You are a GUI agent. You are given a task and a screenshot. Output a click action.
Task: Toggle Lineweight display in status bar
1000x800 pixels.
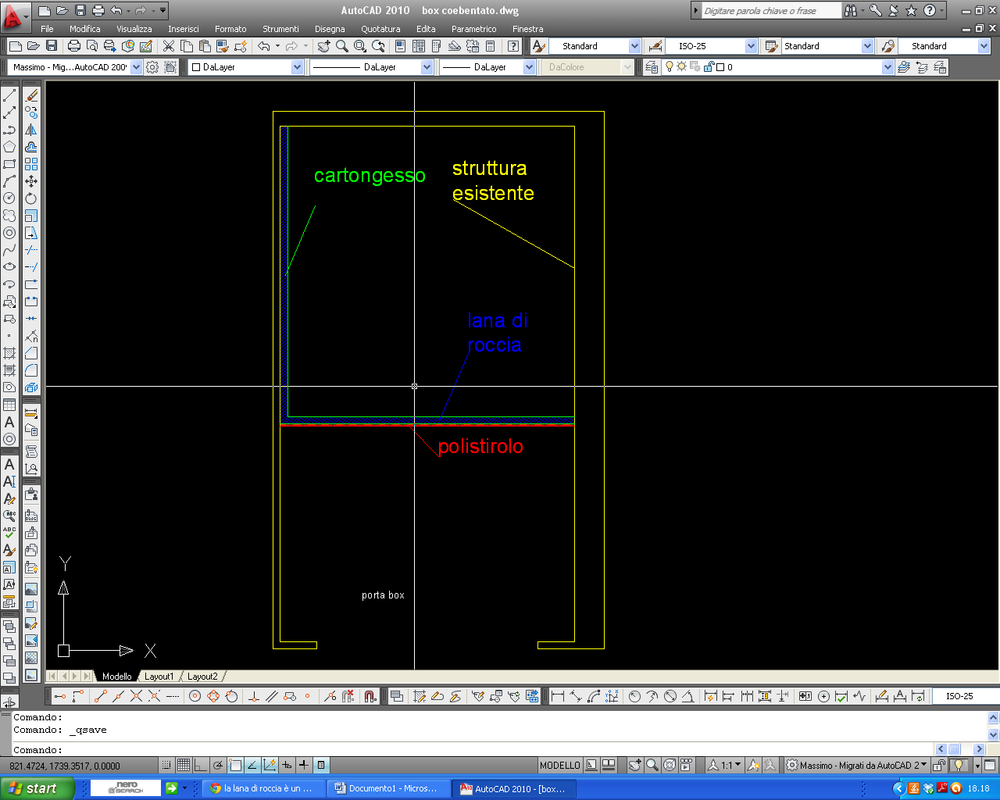tap(304, 765)
